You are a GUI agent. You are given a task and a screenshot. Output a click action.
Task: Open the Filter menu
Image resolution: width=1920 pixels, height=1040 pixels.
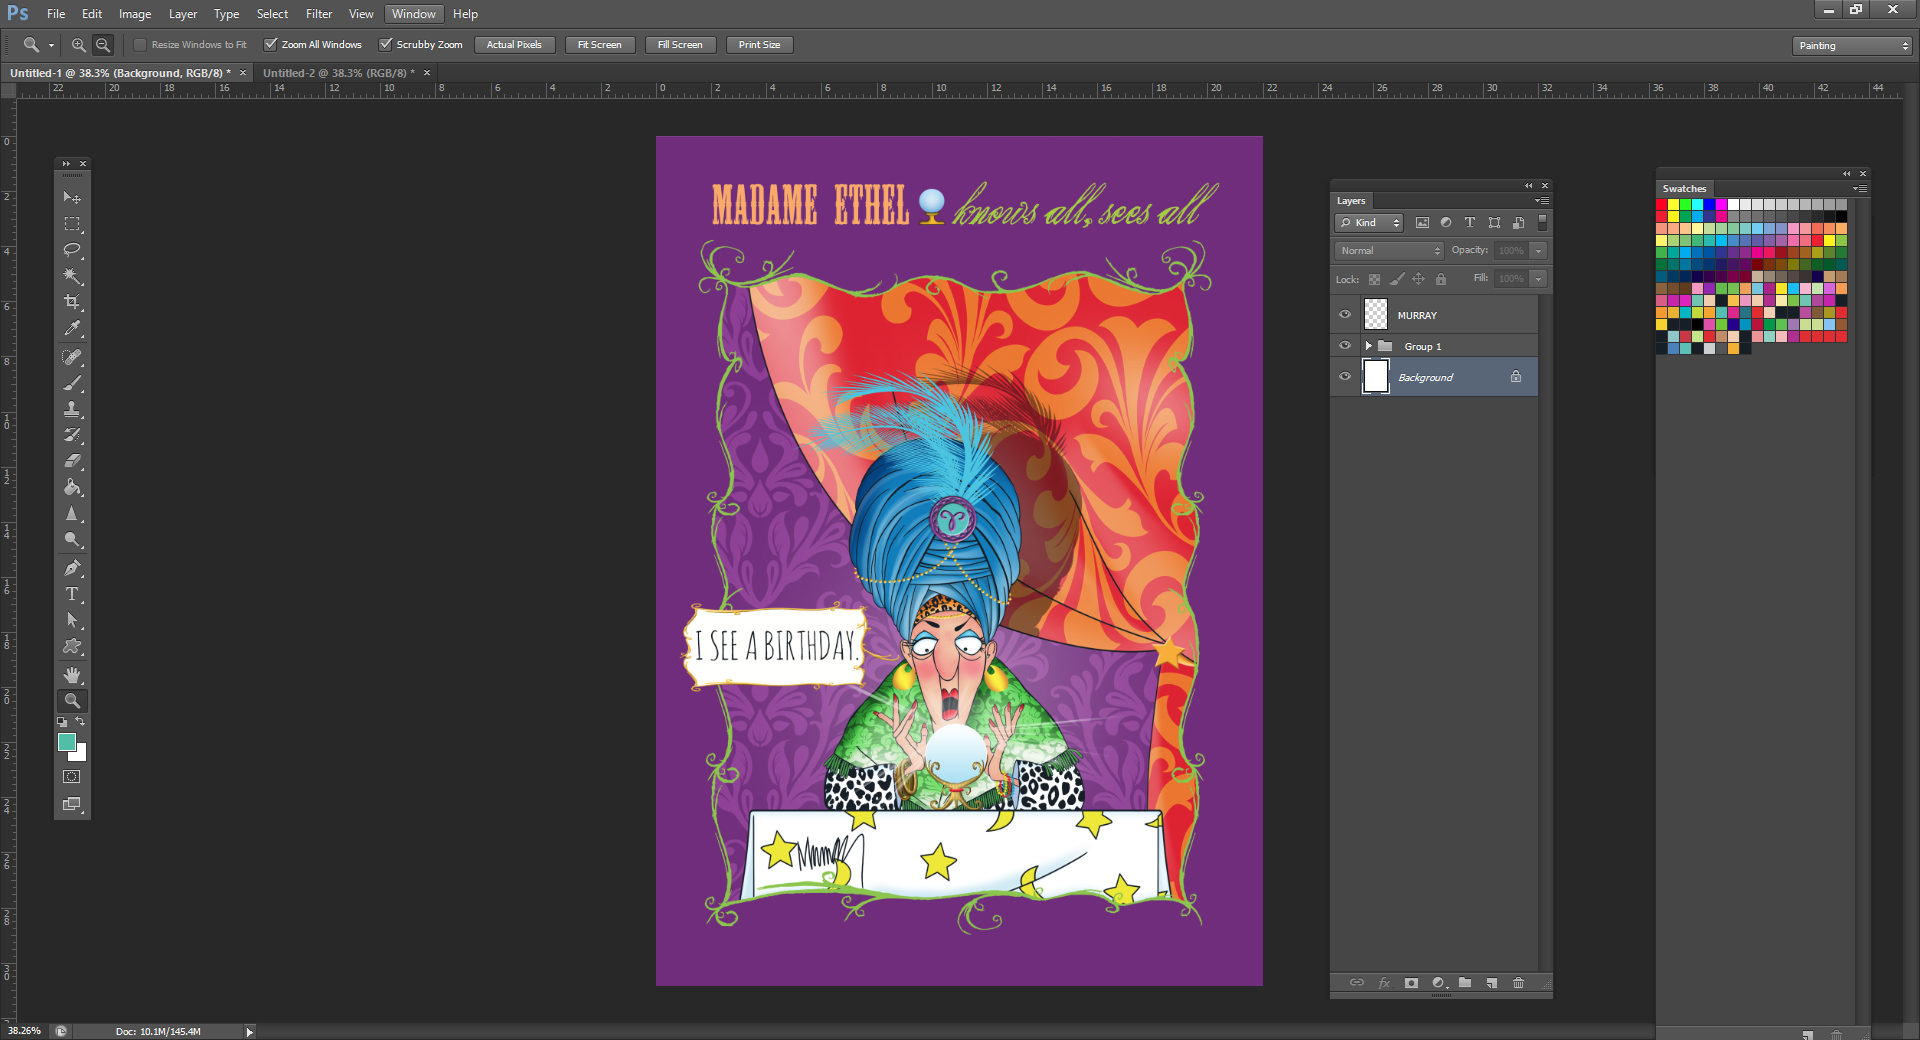pos(319,14)
